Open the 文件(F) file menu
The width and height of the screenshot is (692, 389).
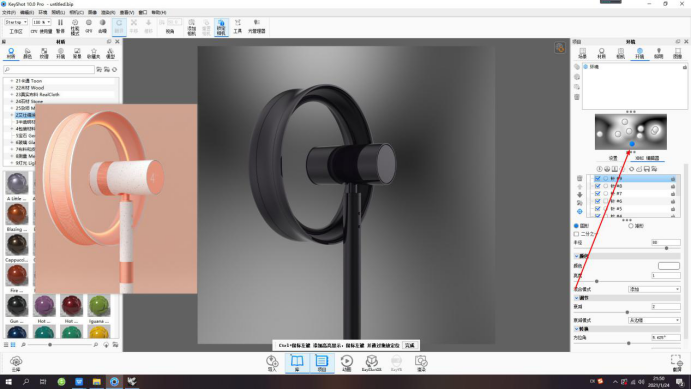coord(9,12)
